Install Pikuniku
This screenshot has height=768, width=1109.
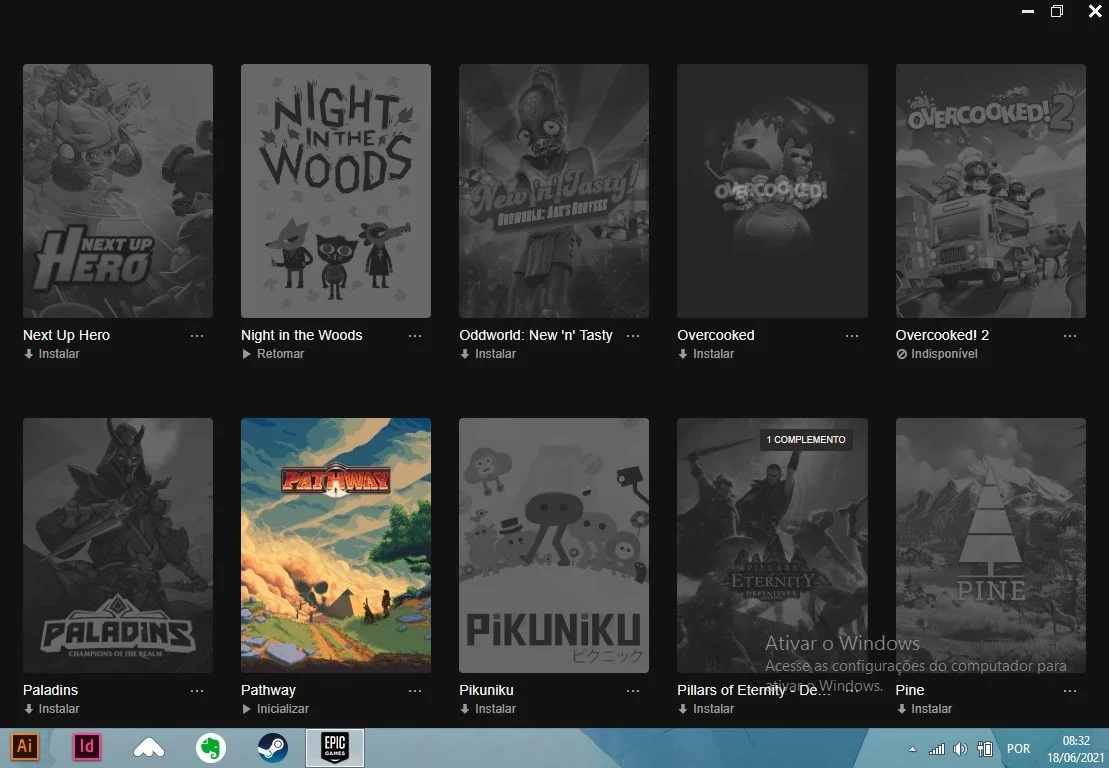point(488,709)
